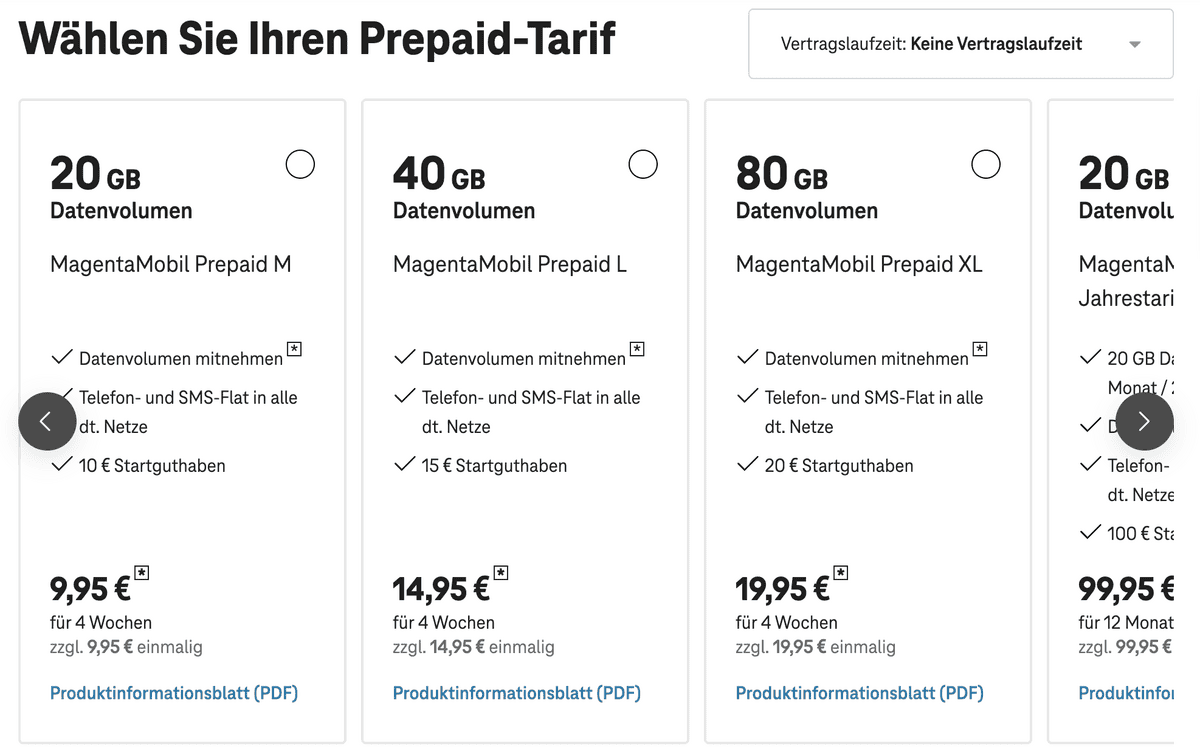
Task: Click the MagentaMobil Prepaid M tariff name
Action: [171, 265]
